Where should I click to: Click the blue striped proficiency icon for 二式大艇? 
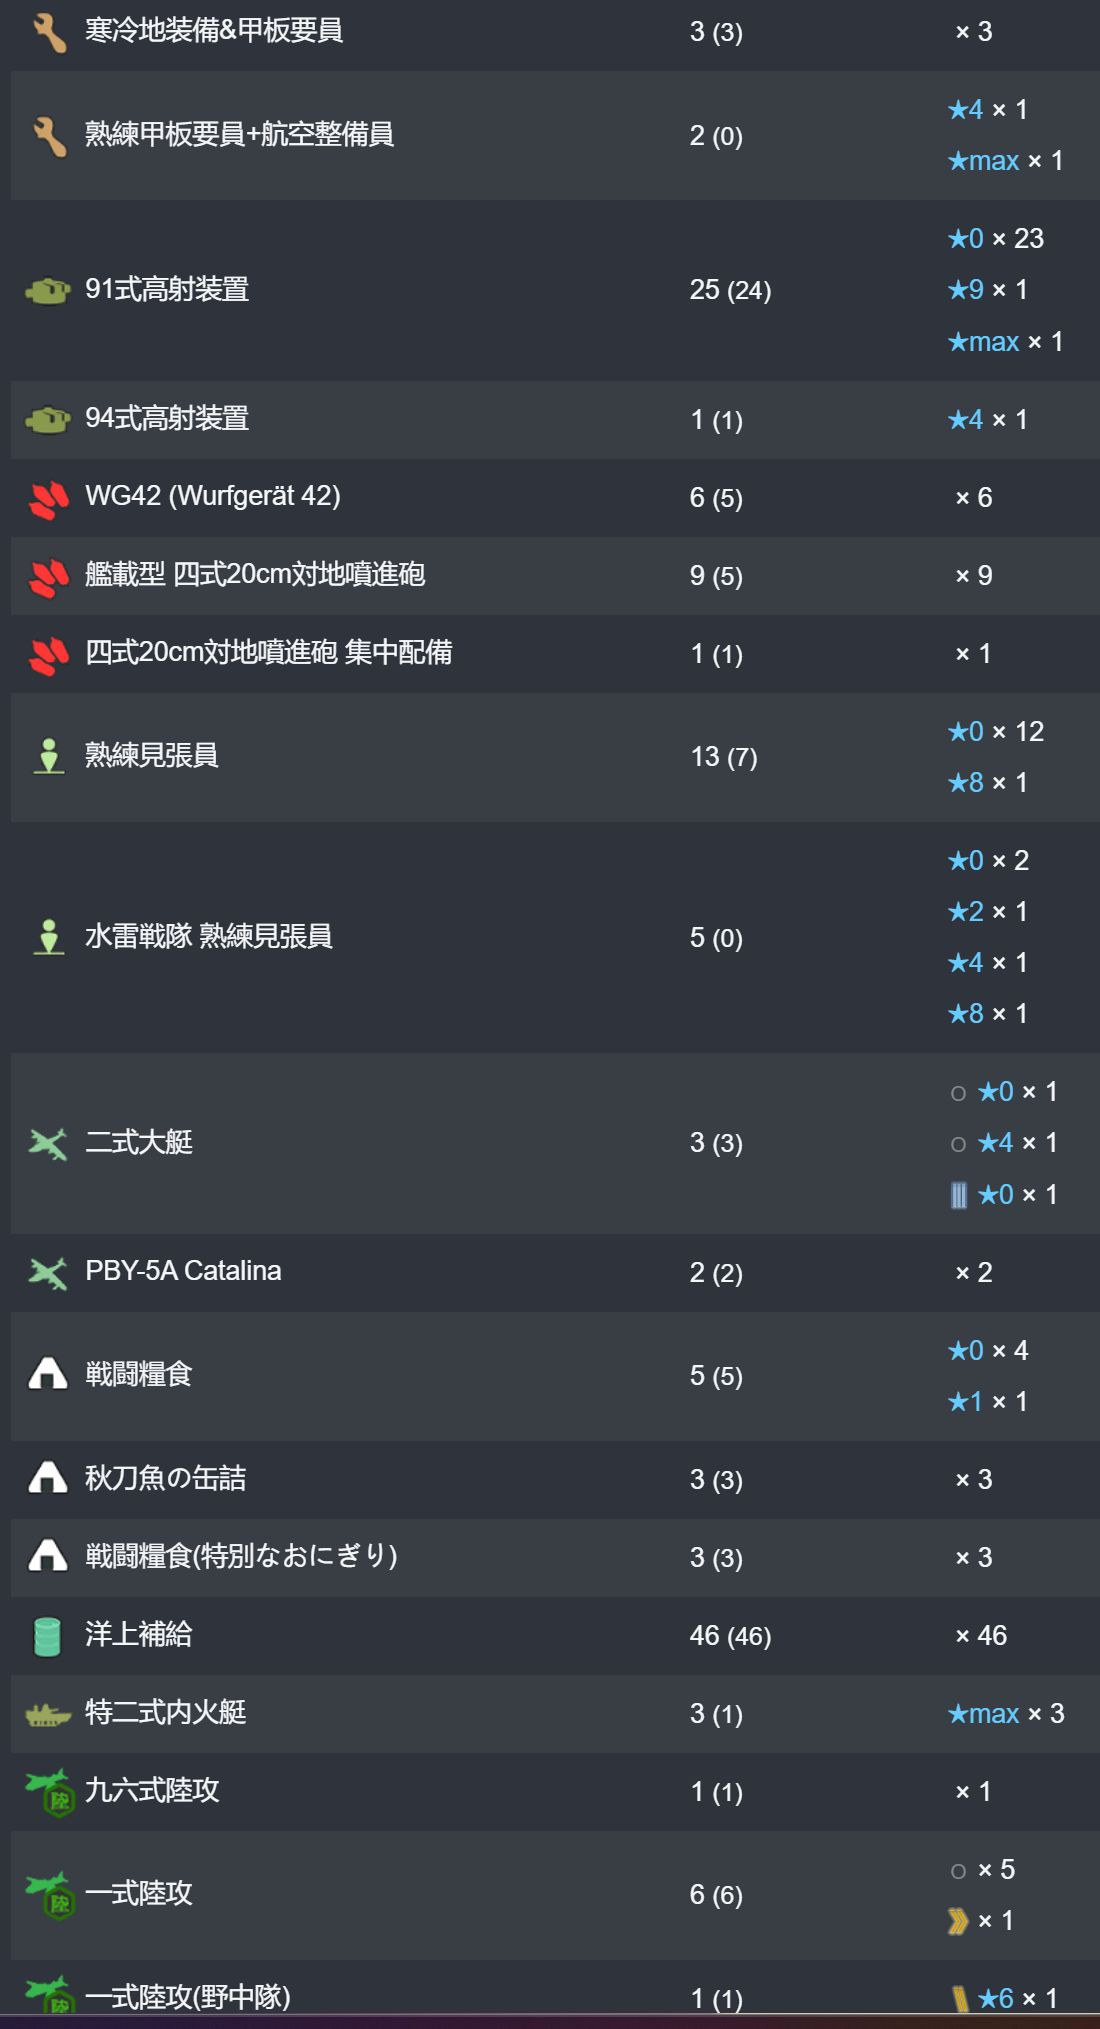[958, 1195]
